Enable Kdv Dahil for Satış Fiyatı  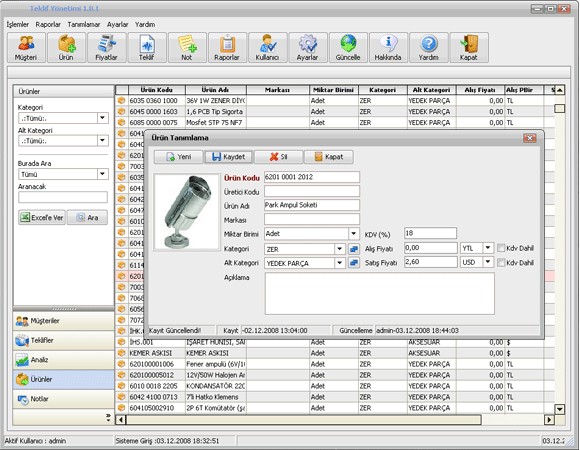(x=501, y=263)
